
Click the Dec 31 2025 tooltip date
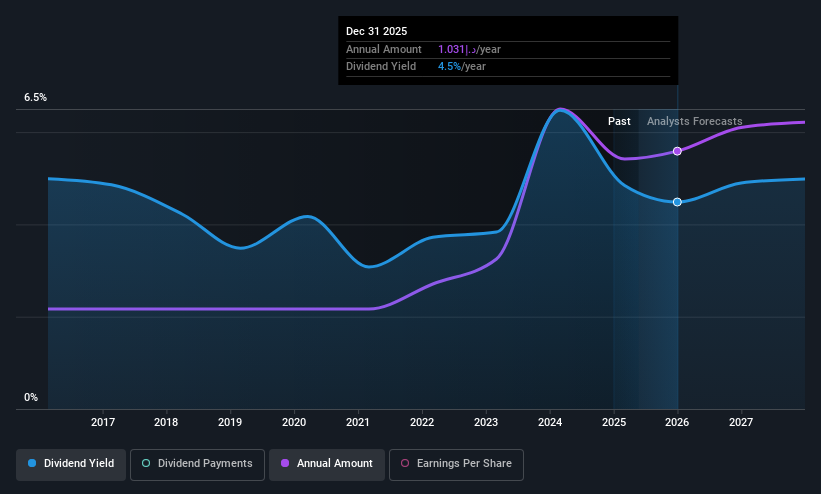point(376,31)
